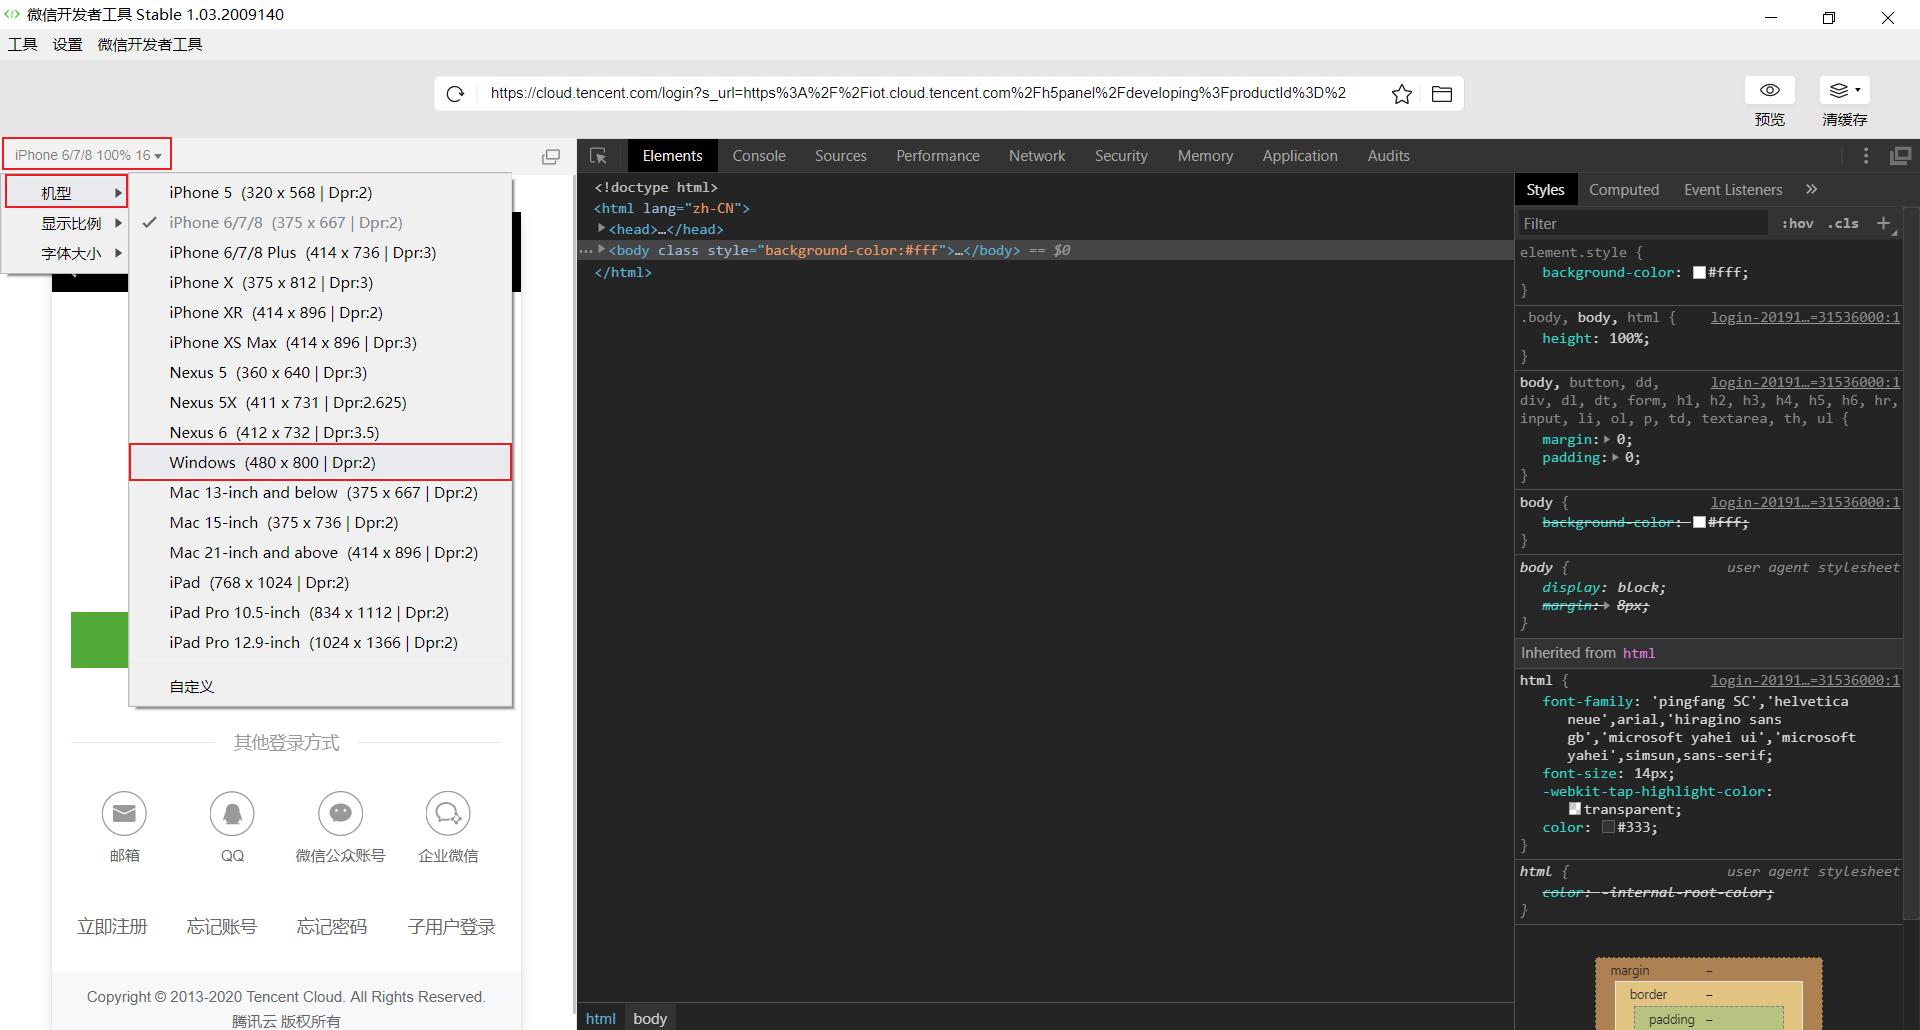
Task: Select Nexus 6 device option
Action: coord(320,432)
